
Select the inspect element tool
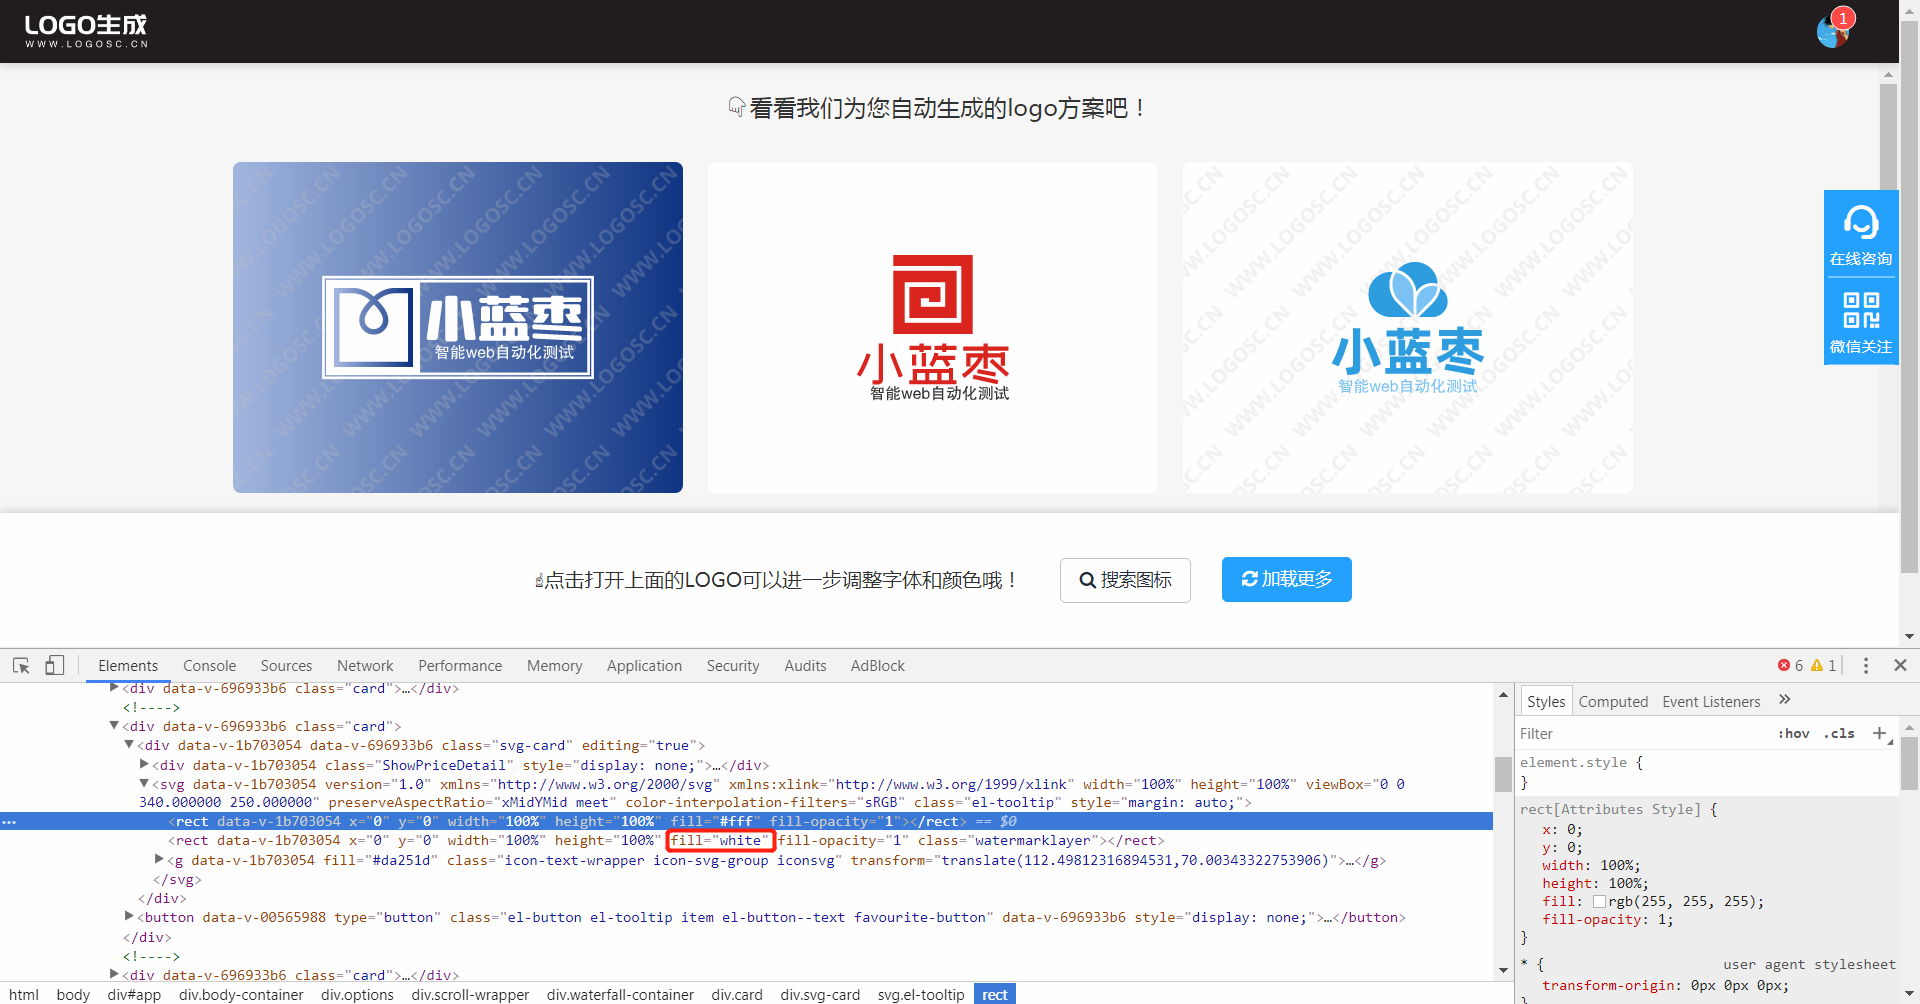(21, 664)
